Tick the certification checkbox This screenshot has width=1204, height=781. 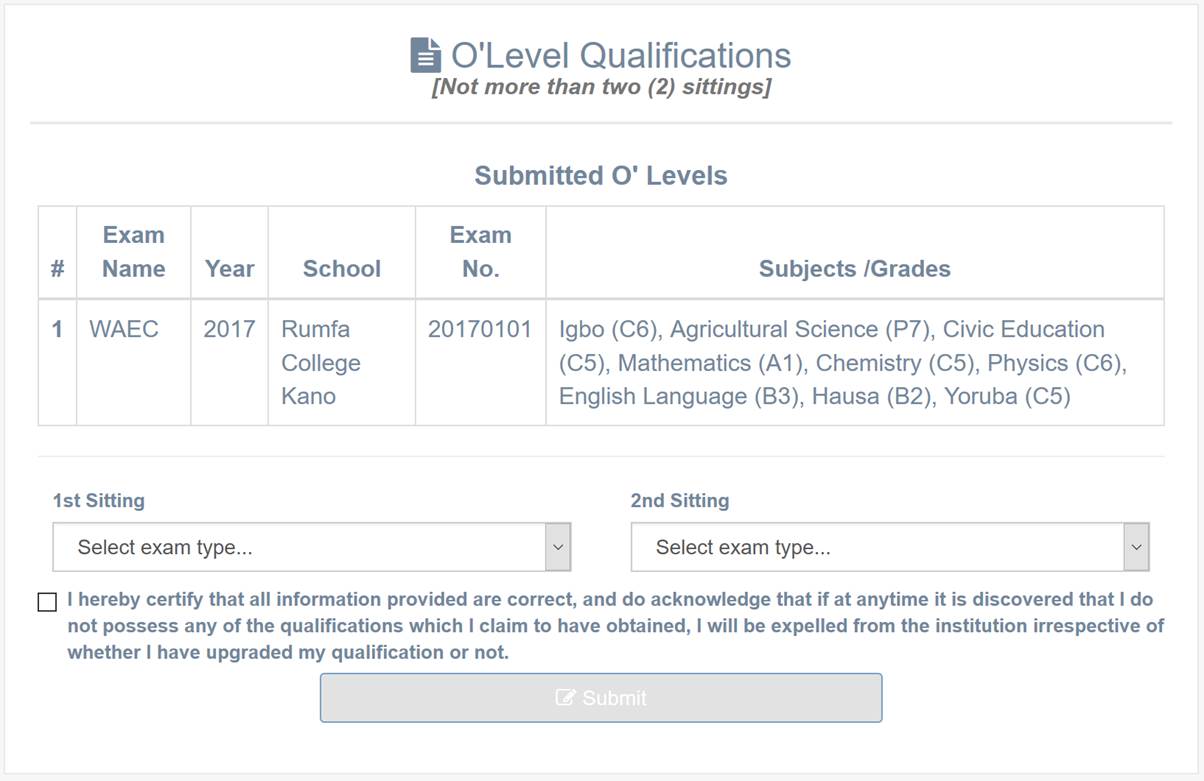pos(47,602)
